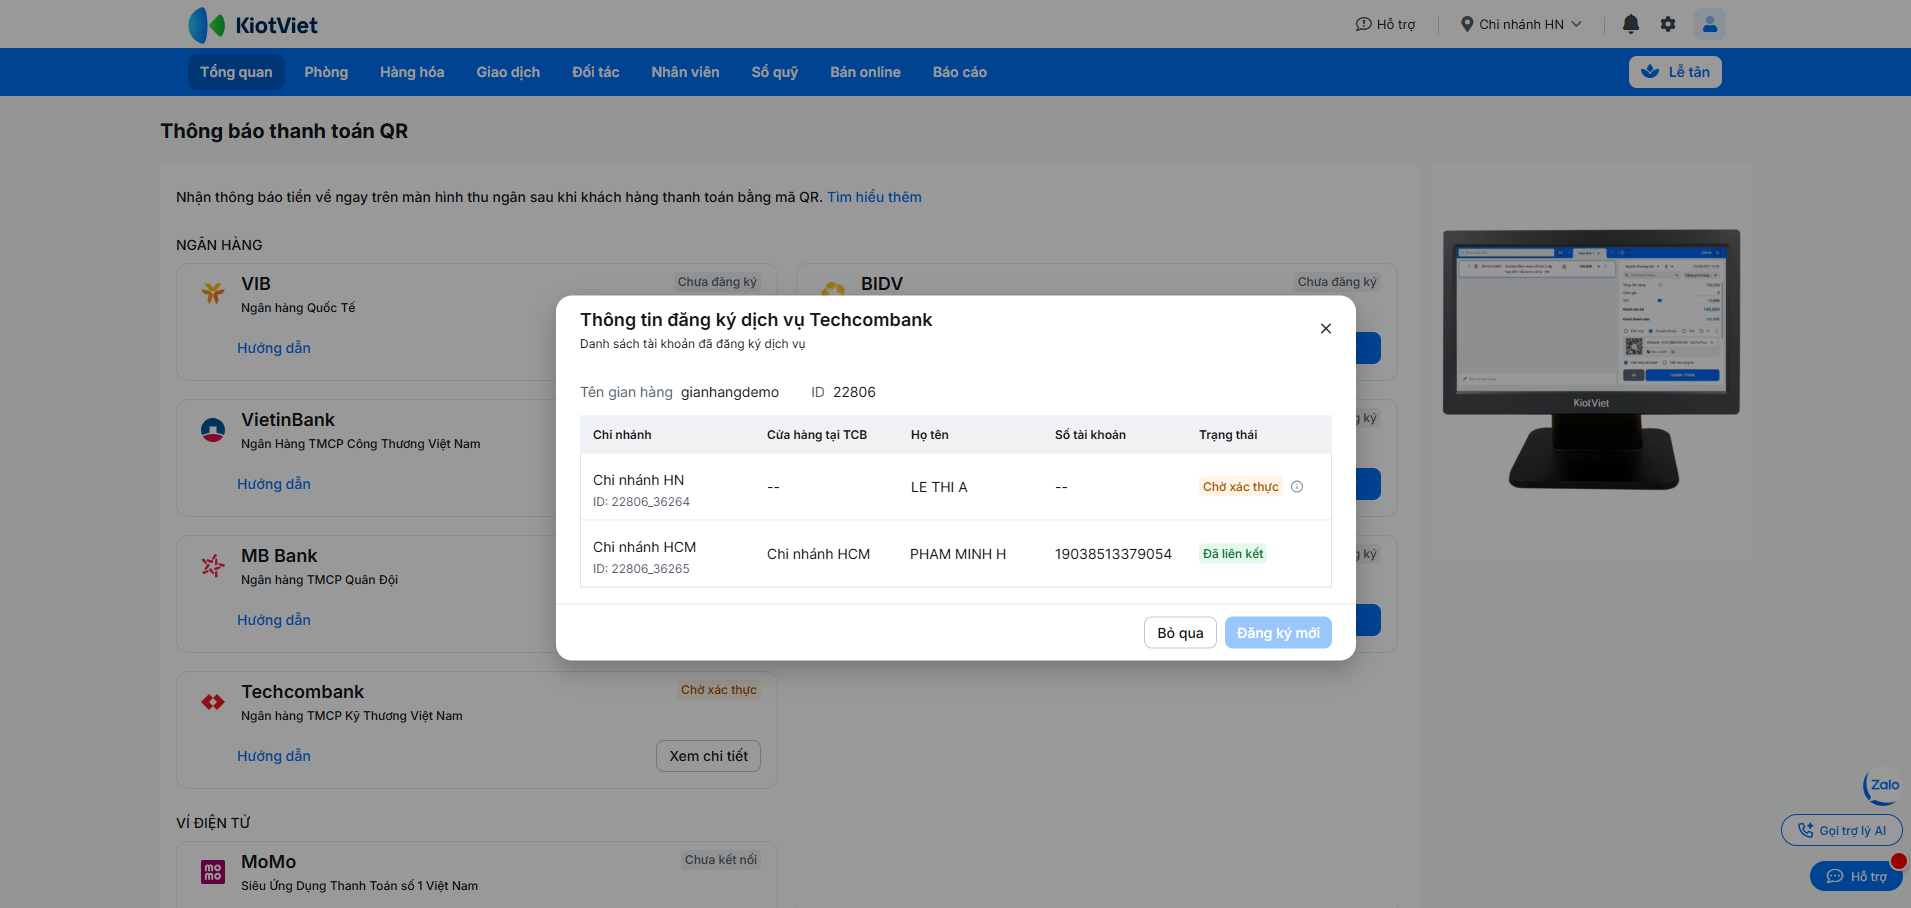Click the Đăng ký mới button
This screenshot has width=1911, height=908.
click(1277, 633)
